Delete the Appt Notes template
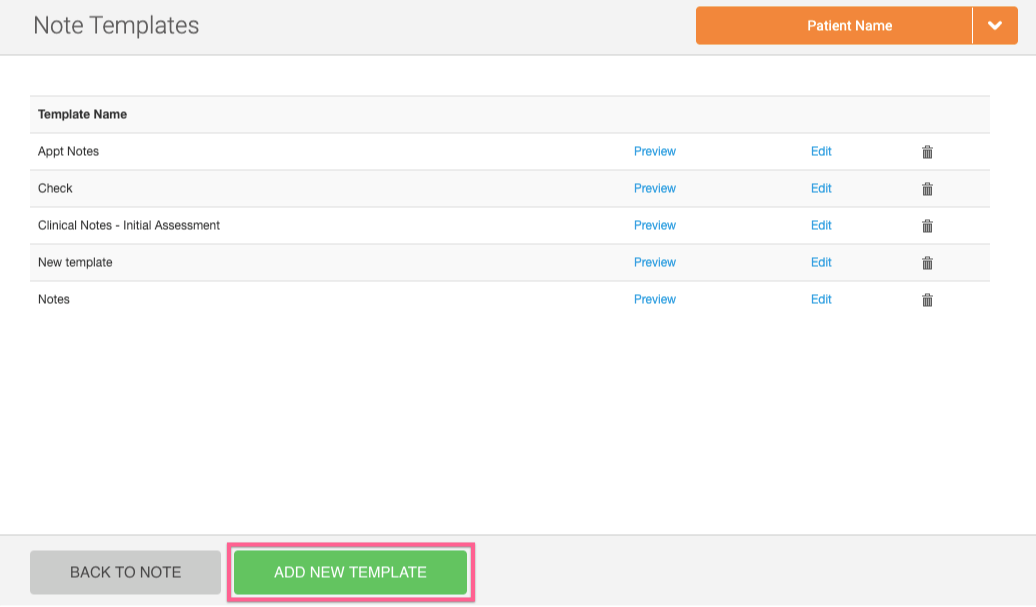The height and width of the screenshot is (607, 1036). pyautogui.click(x=927, y=152)
